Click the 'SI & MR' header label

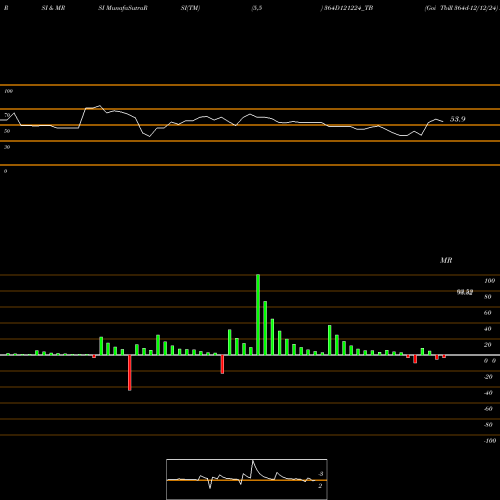tap(53, 8)
